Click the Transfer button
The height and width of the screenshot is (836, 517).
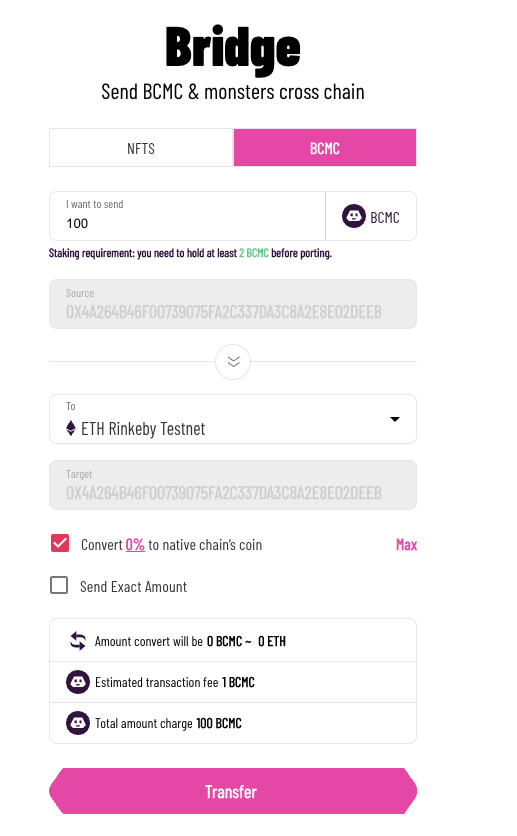click(x=233, y=791)
